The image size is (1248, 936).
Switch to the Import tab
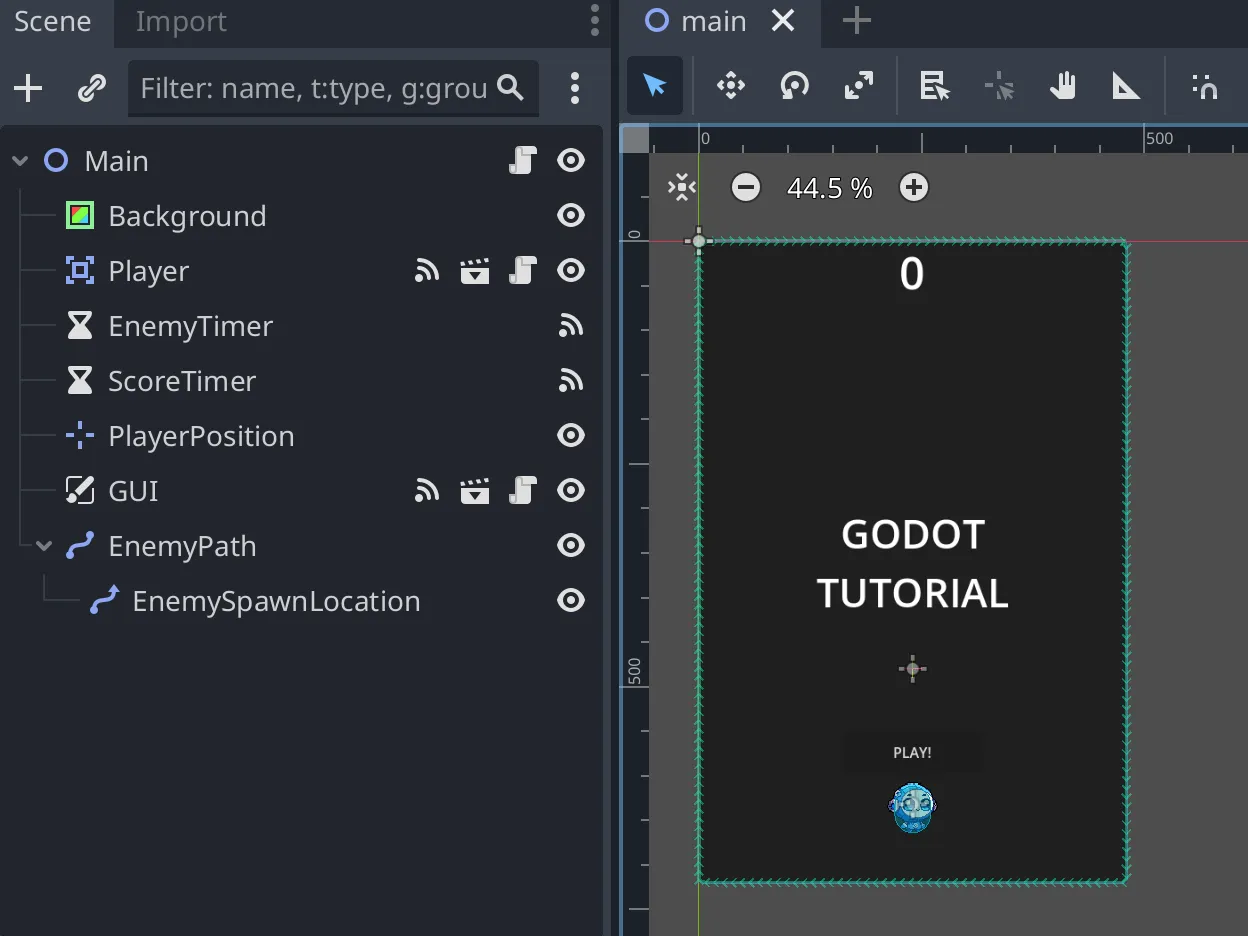coord(181,22)
